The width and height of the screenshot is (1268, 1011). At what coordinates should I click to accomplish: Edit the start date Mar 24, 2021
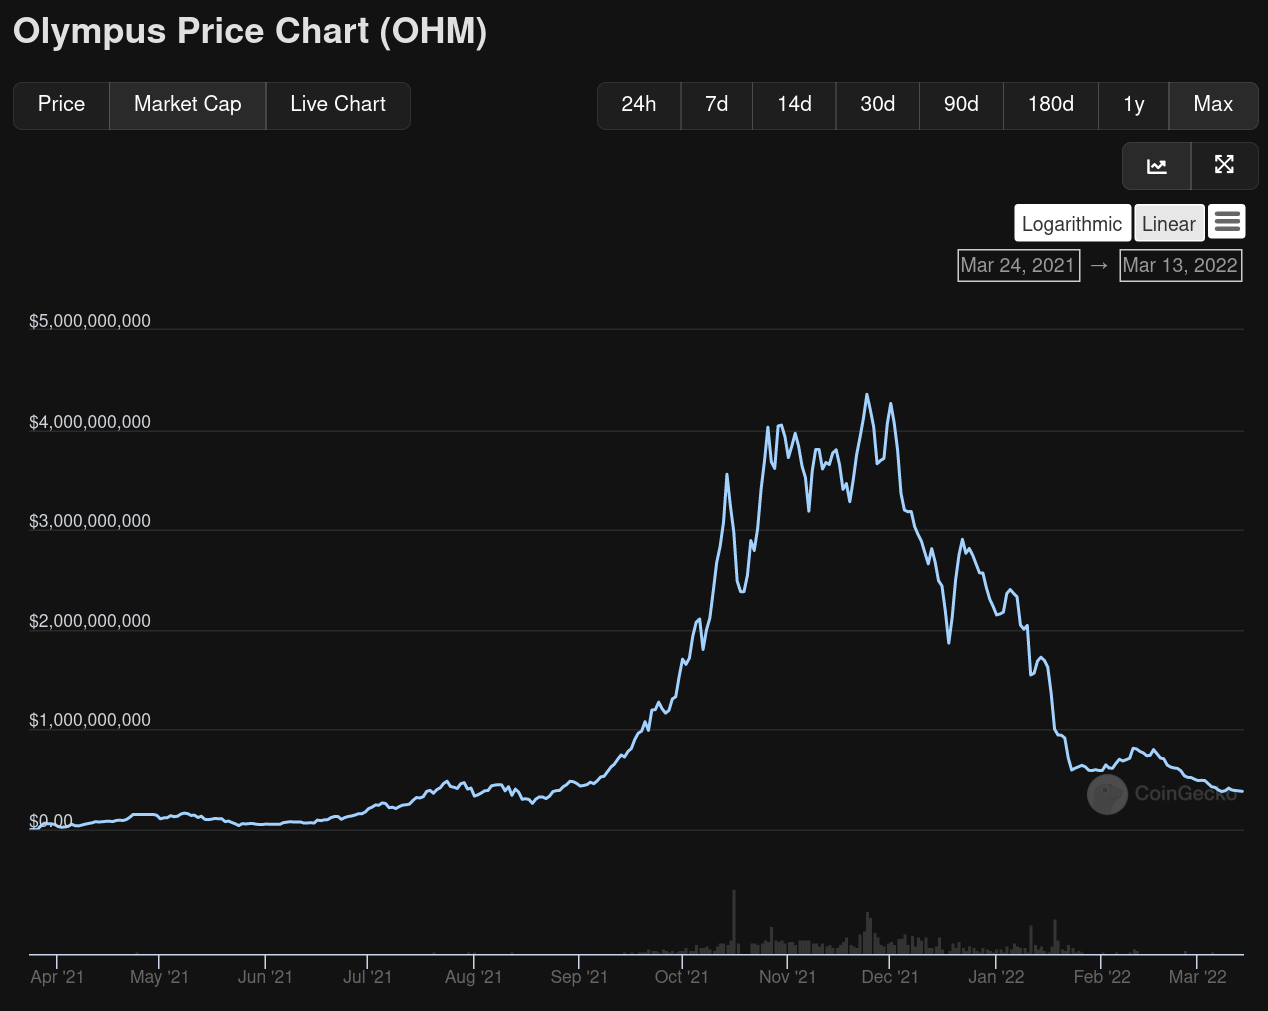(1018, 265)
